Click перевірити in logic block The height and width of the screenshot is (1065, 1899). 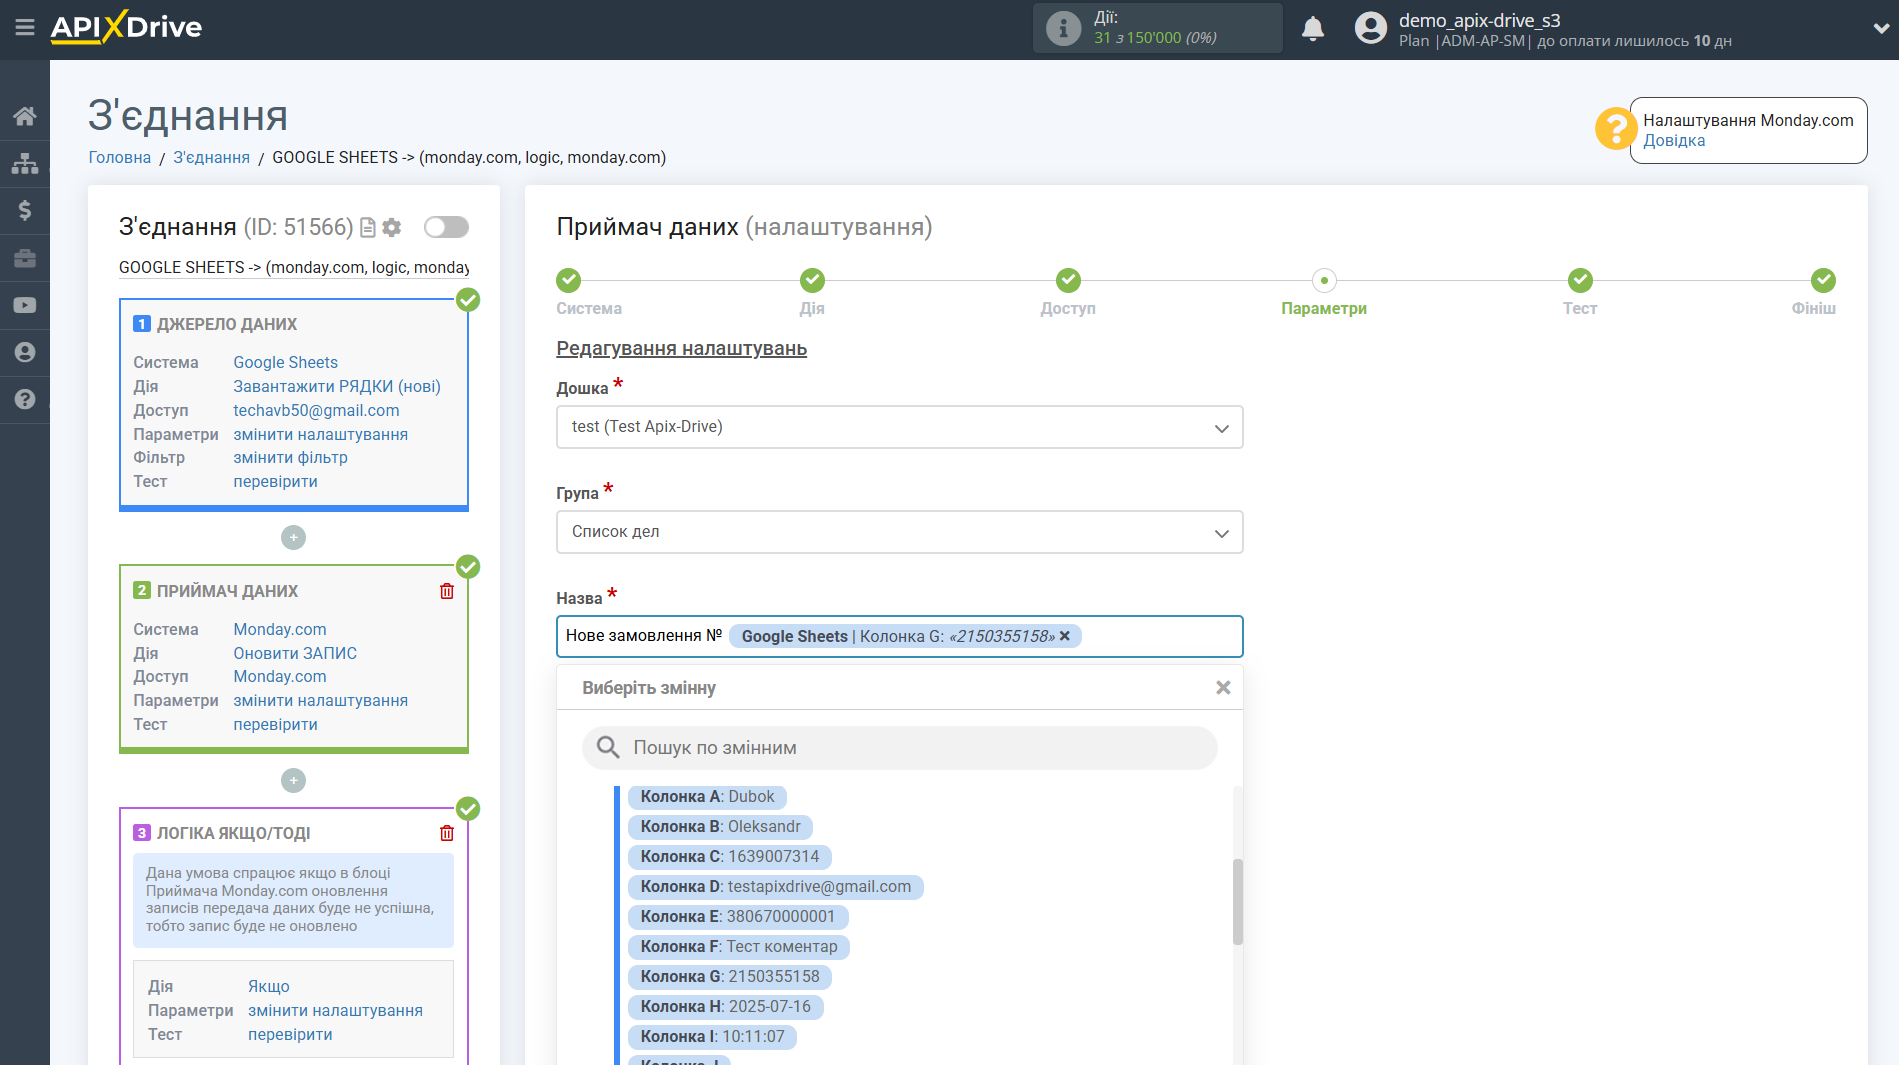290,1034
